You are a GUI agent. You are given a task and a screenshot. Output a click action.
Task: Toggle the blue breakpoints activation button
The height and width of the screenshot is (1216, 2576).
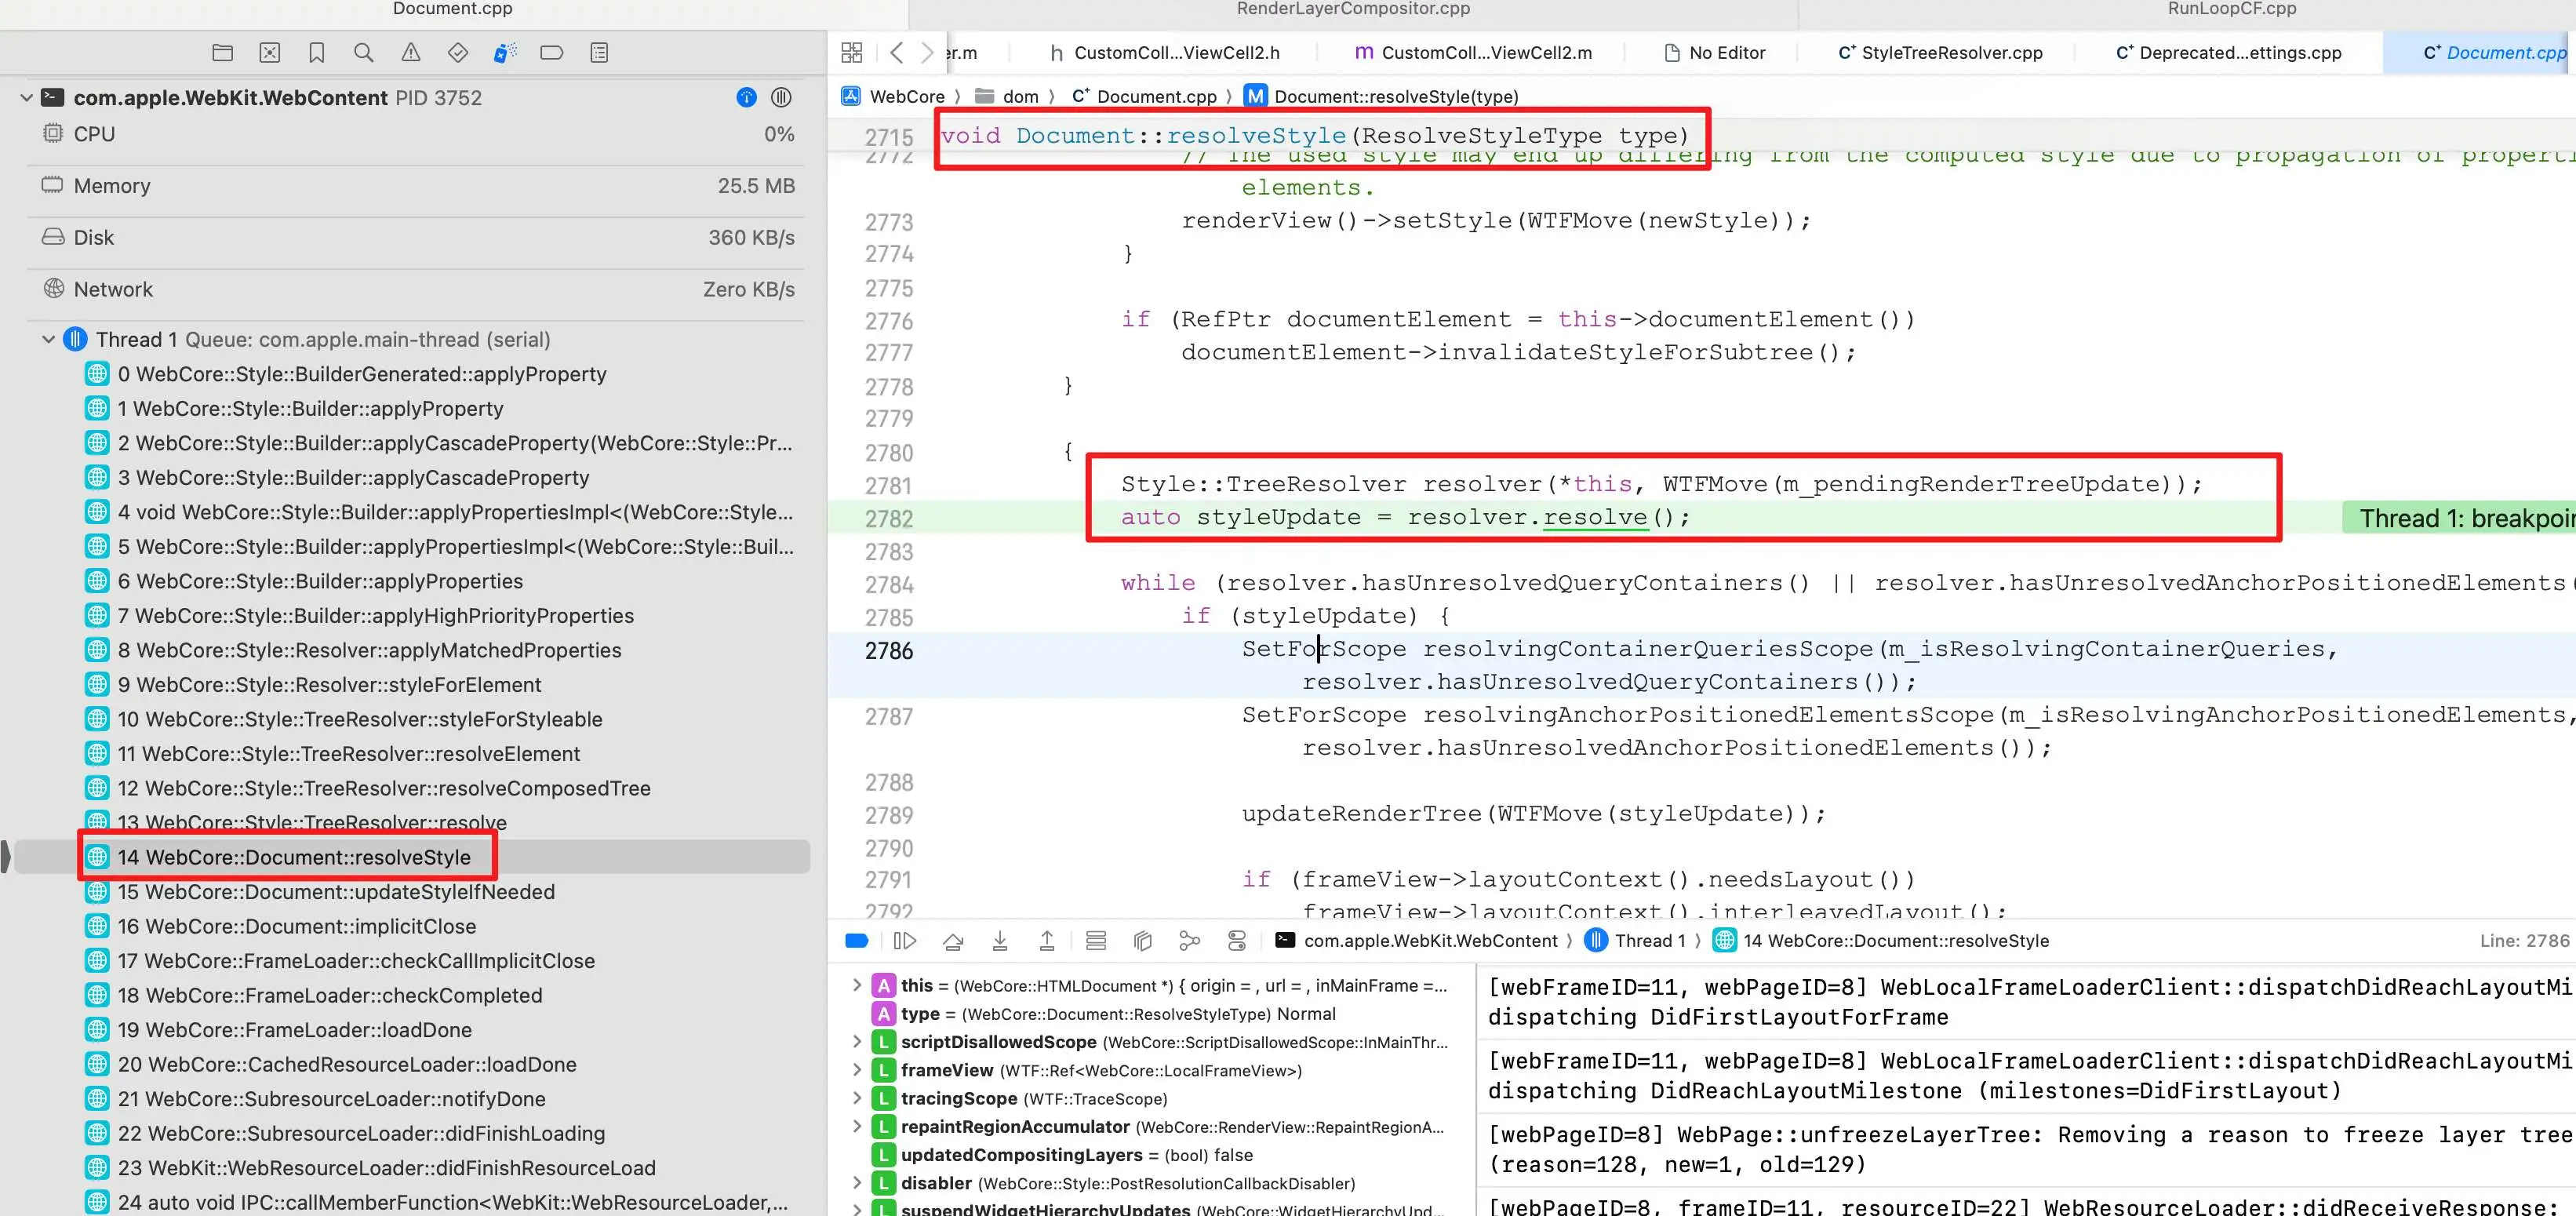[856, 940]
